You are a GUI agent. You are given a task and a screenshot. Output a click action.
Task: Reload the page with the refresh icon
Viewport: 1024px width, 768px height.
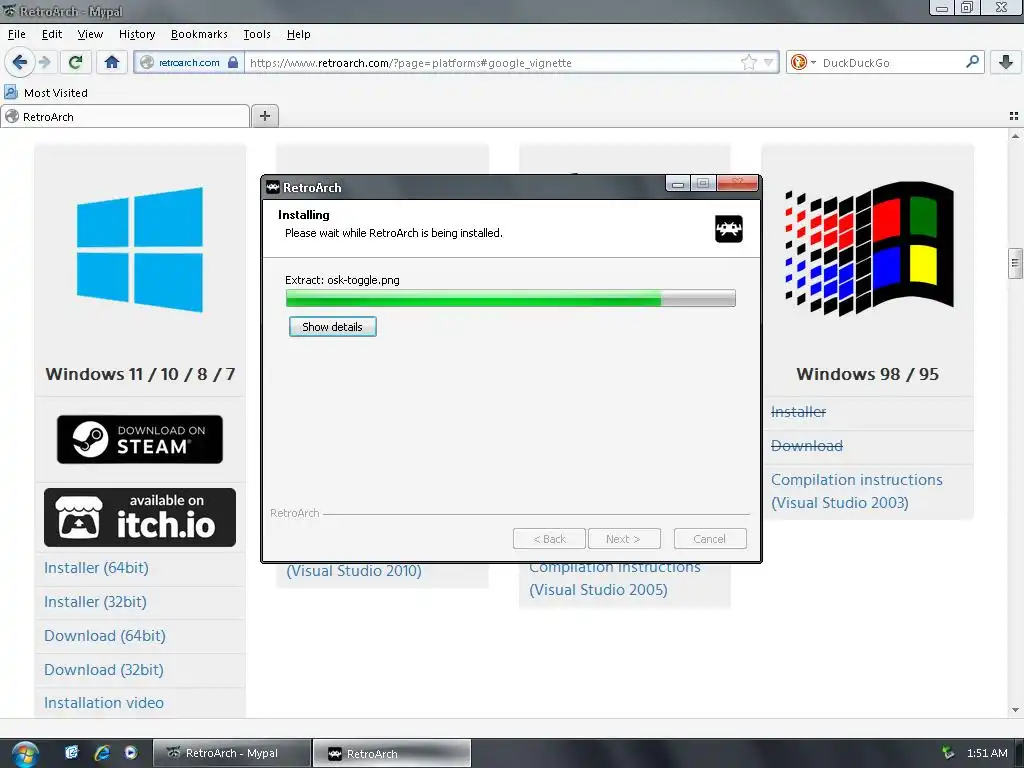[75, 62]
